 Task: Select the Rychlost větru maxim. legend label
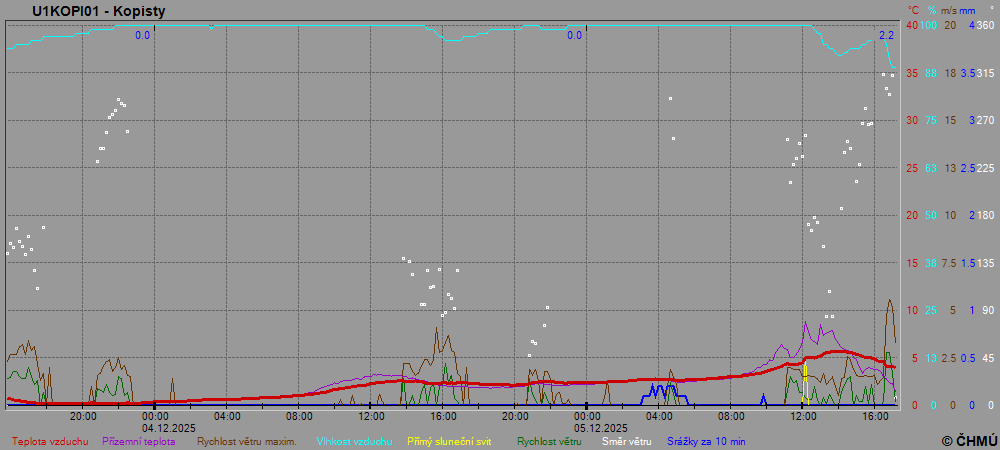[x=246, y=440]
